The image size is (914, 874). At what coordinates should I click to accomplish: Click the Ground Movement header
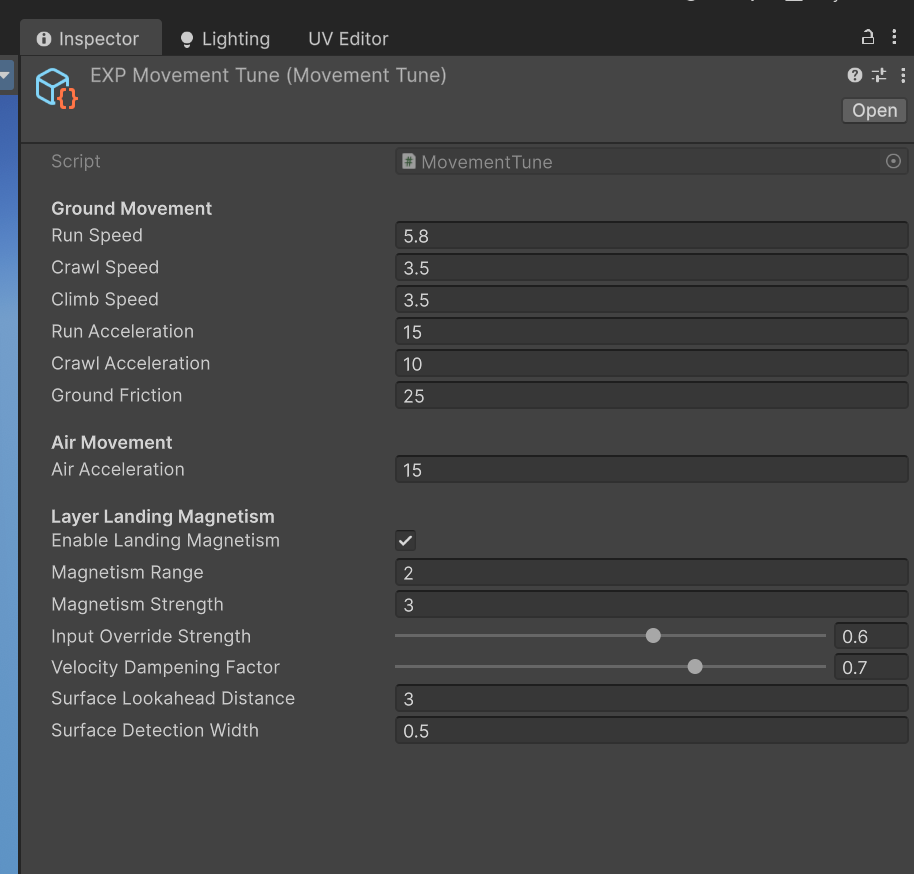coord(131,209)
